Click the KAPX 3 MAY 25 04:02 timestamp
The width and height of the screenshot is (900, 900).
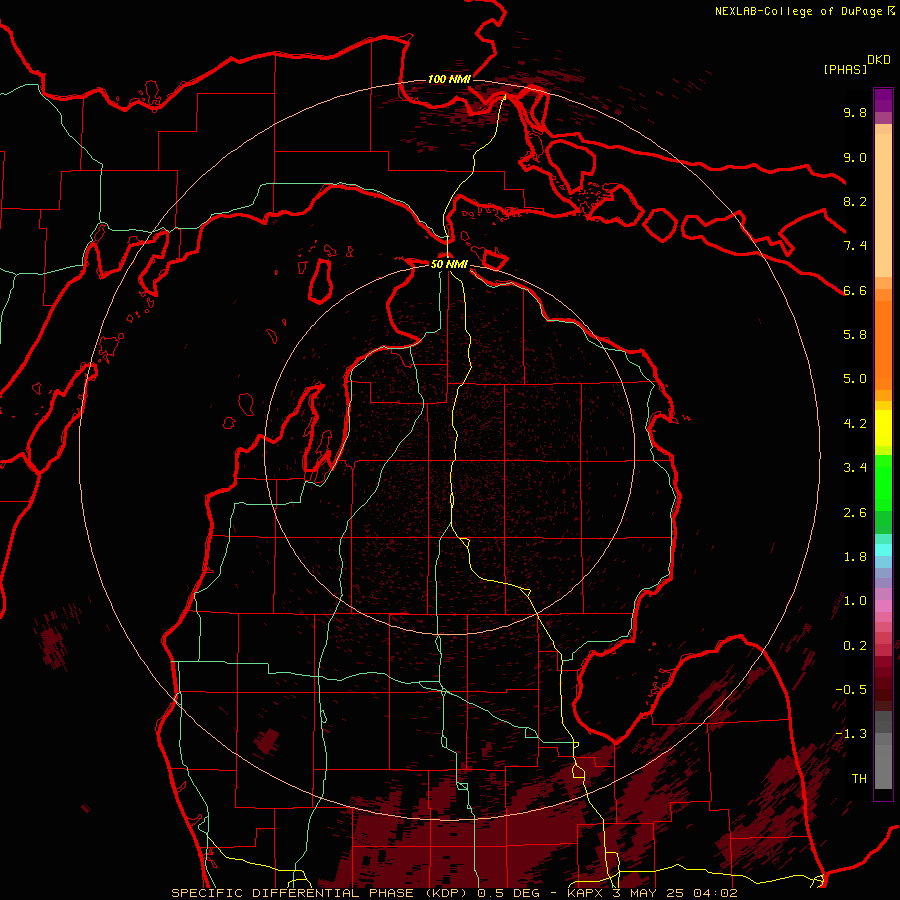652,893
